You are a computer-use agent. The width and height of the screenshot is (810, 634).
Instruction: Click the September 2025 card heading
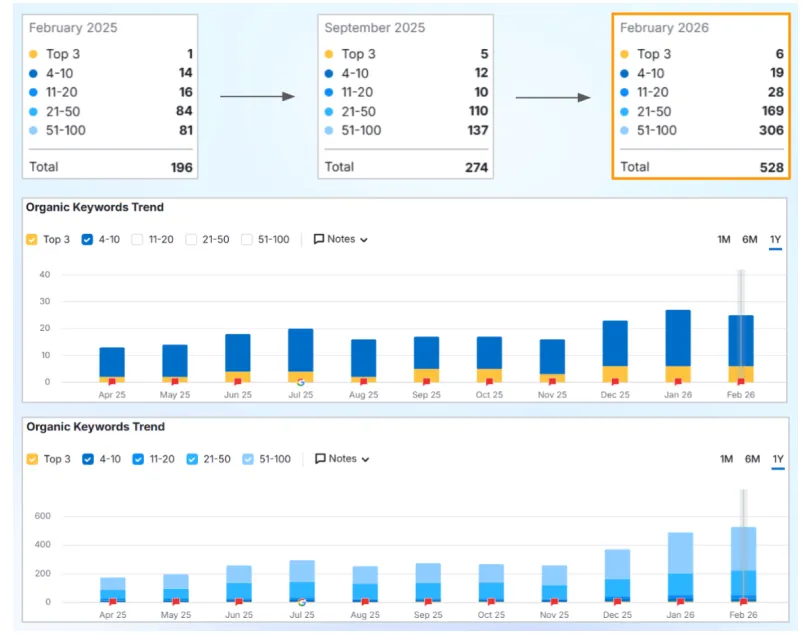(x=375, y=28)
